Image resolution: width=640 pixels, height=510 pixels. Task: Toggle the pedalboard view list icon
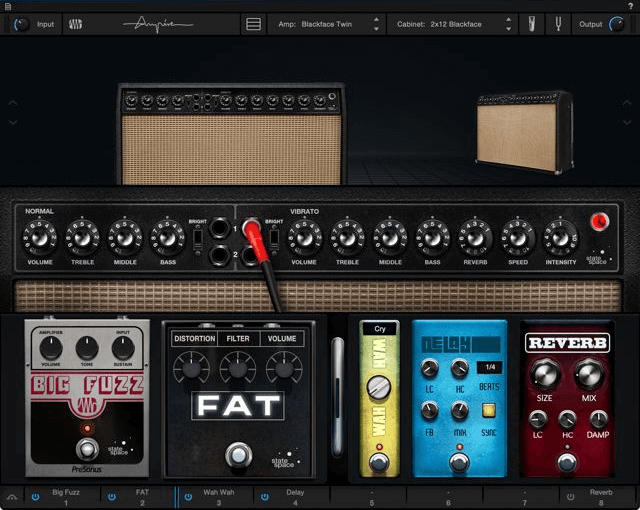(x=253, y=24)
